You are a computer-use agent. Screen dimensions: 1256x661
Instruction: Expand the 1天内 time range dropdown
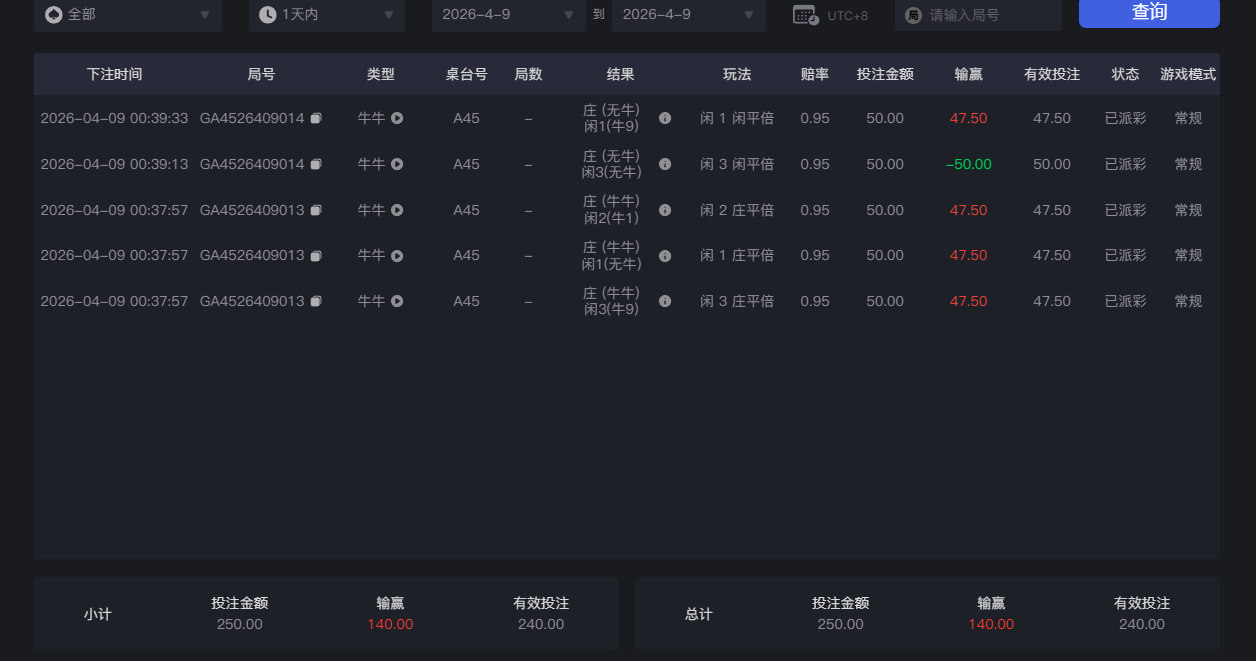pyautogui.click(x=327, y=15)
